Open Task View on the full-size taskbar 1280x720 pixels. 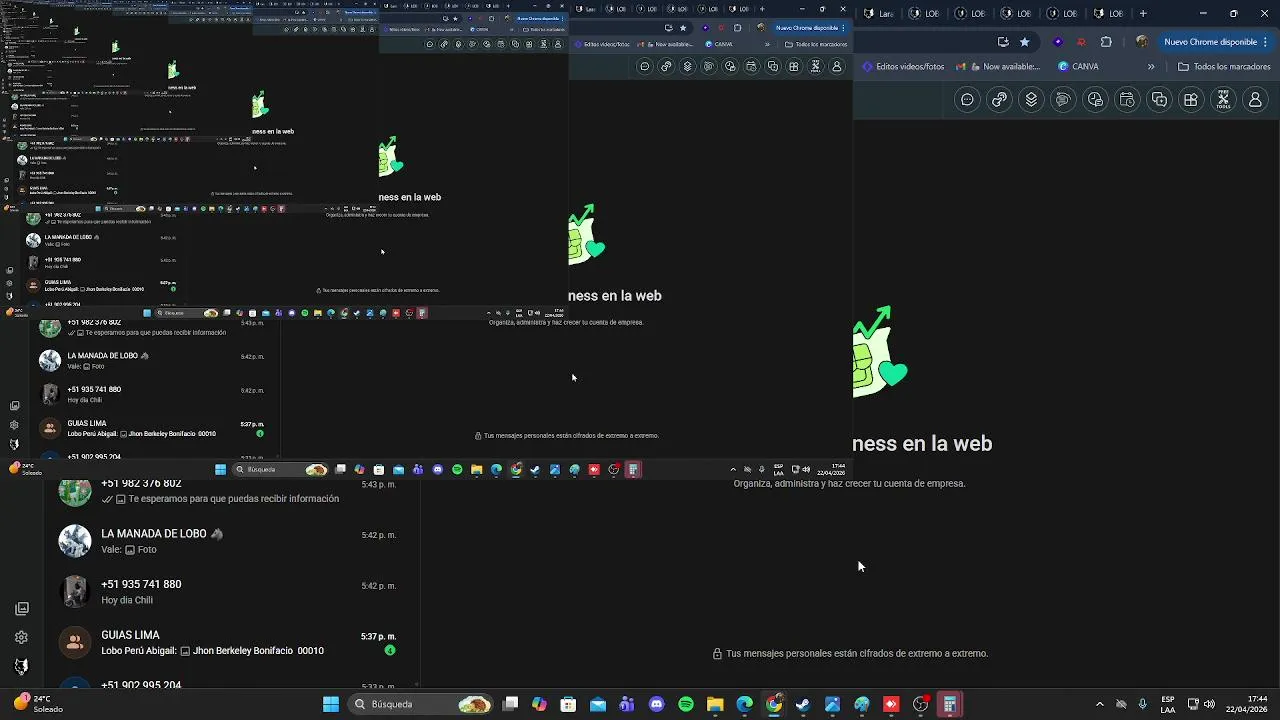pos(510,704)
